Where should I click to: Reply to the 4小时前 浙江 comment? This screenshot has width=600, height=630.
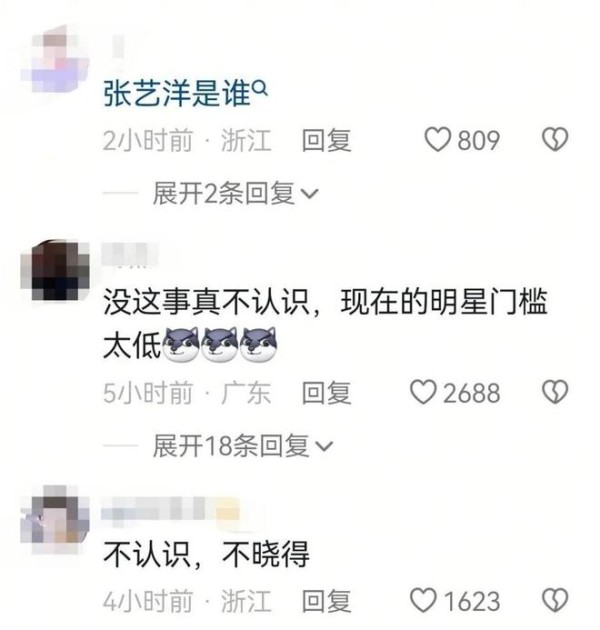(x=326, y=601)
